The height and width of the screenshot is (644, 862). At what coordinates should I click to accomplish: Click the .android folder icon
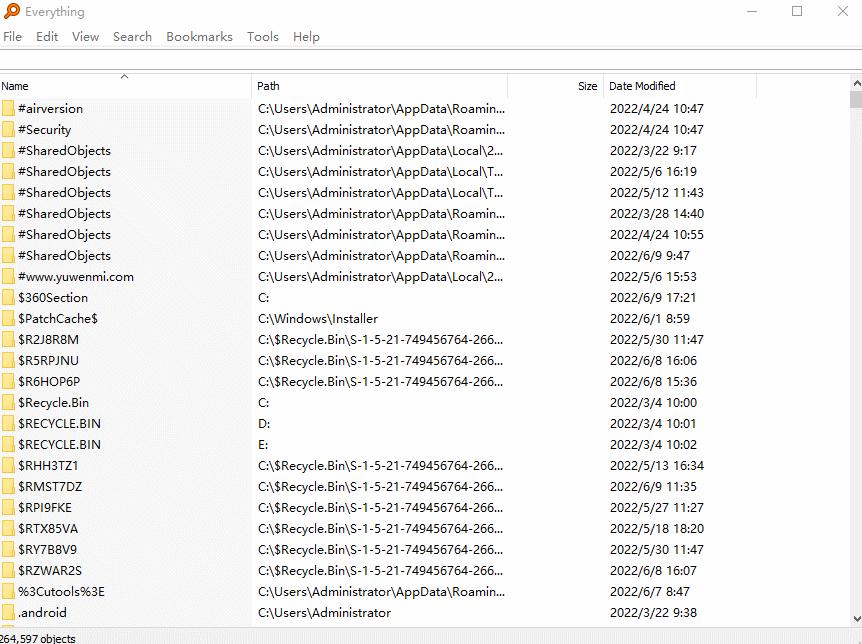[8, 612]
